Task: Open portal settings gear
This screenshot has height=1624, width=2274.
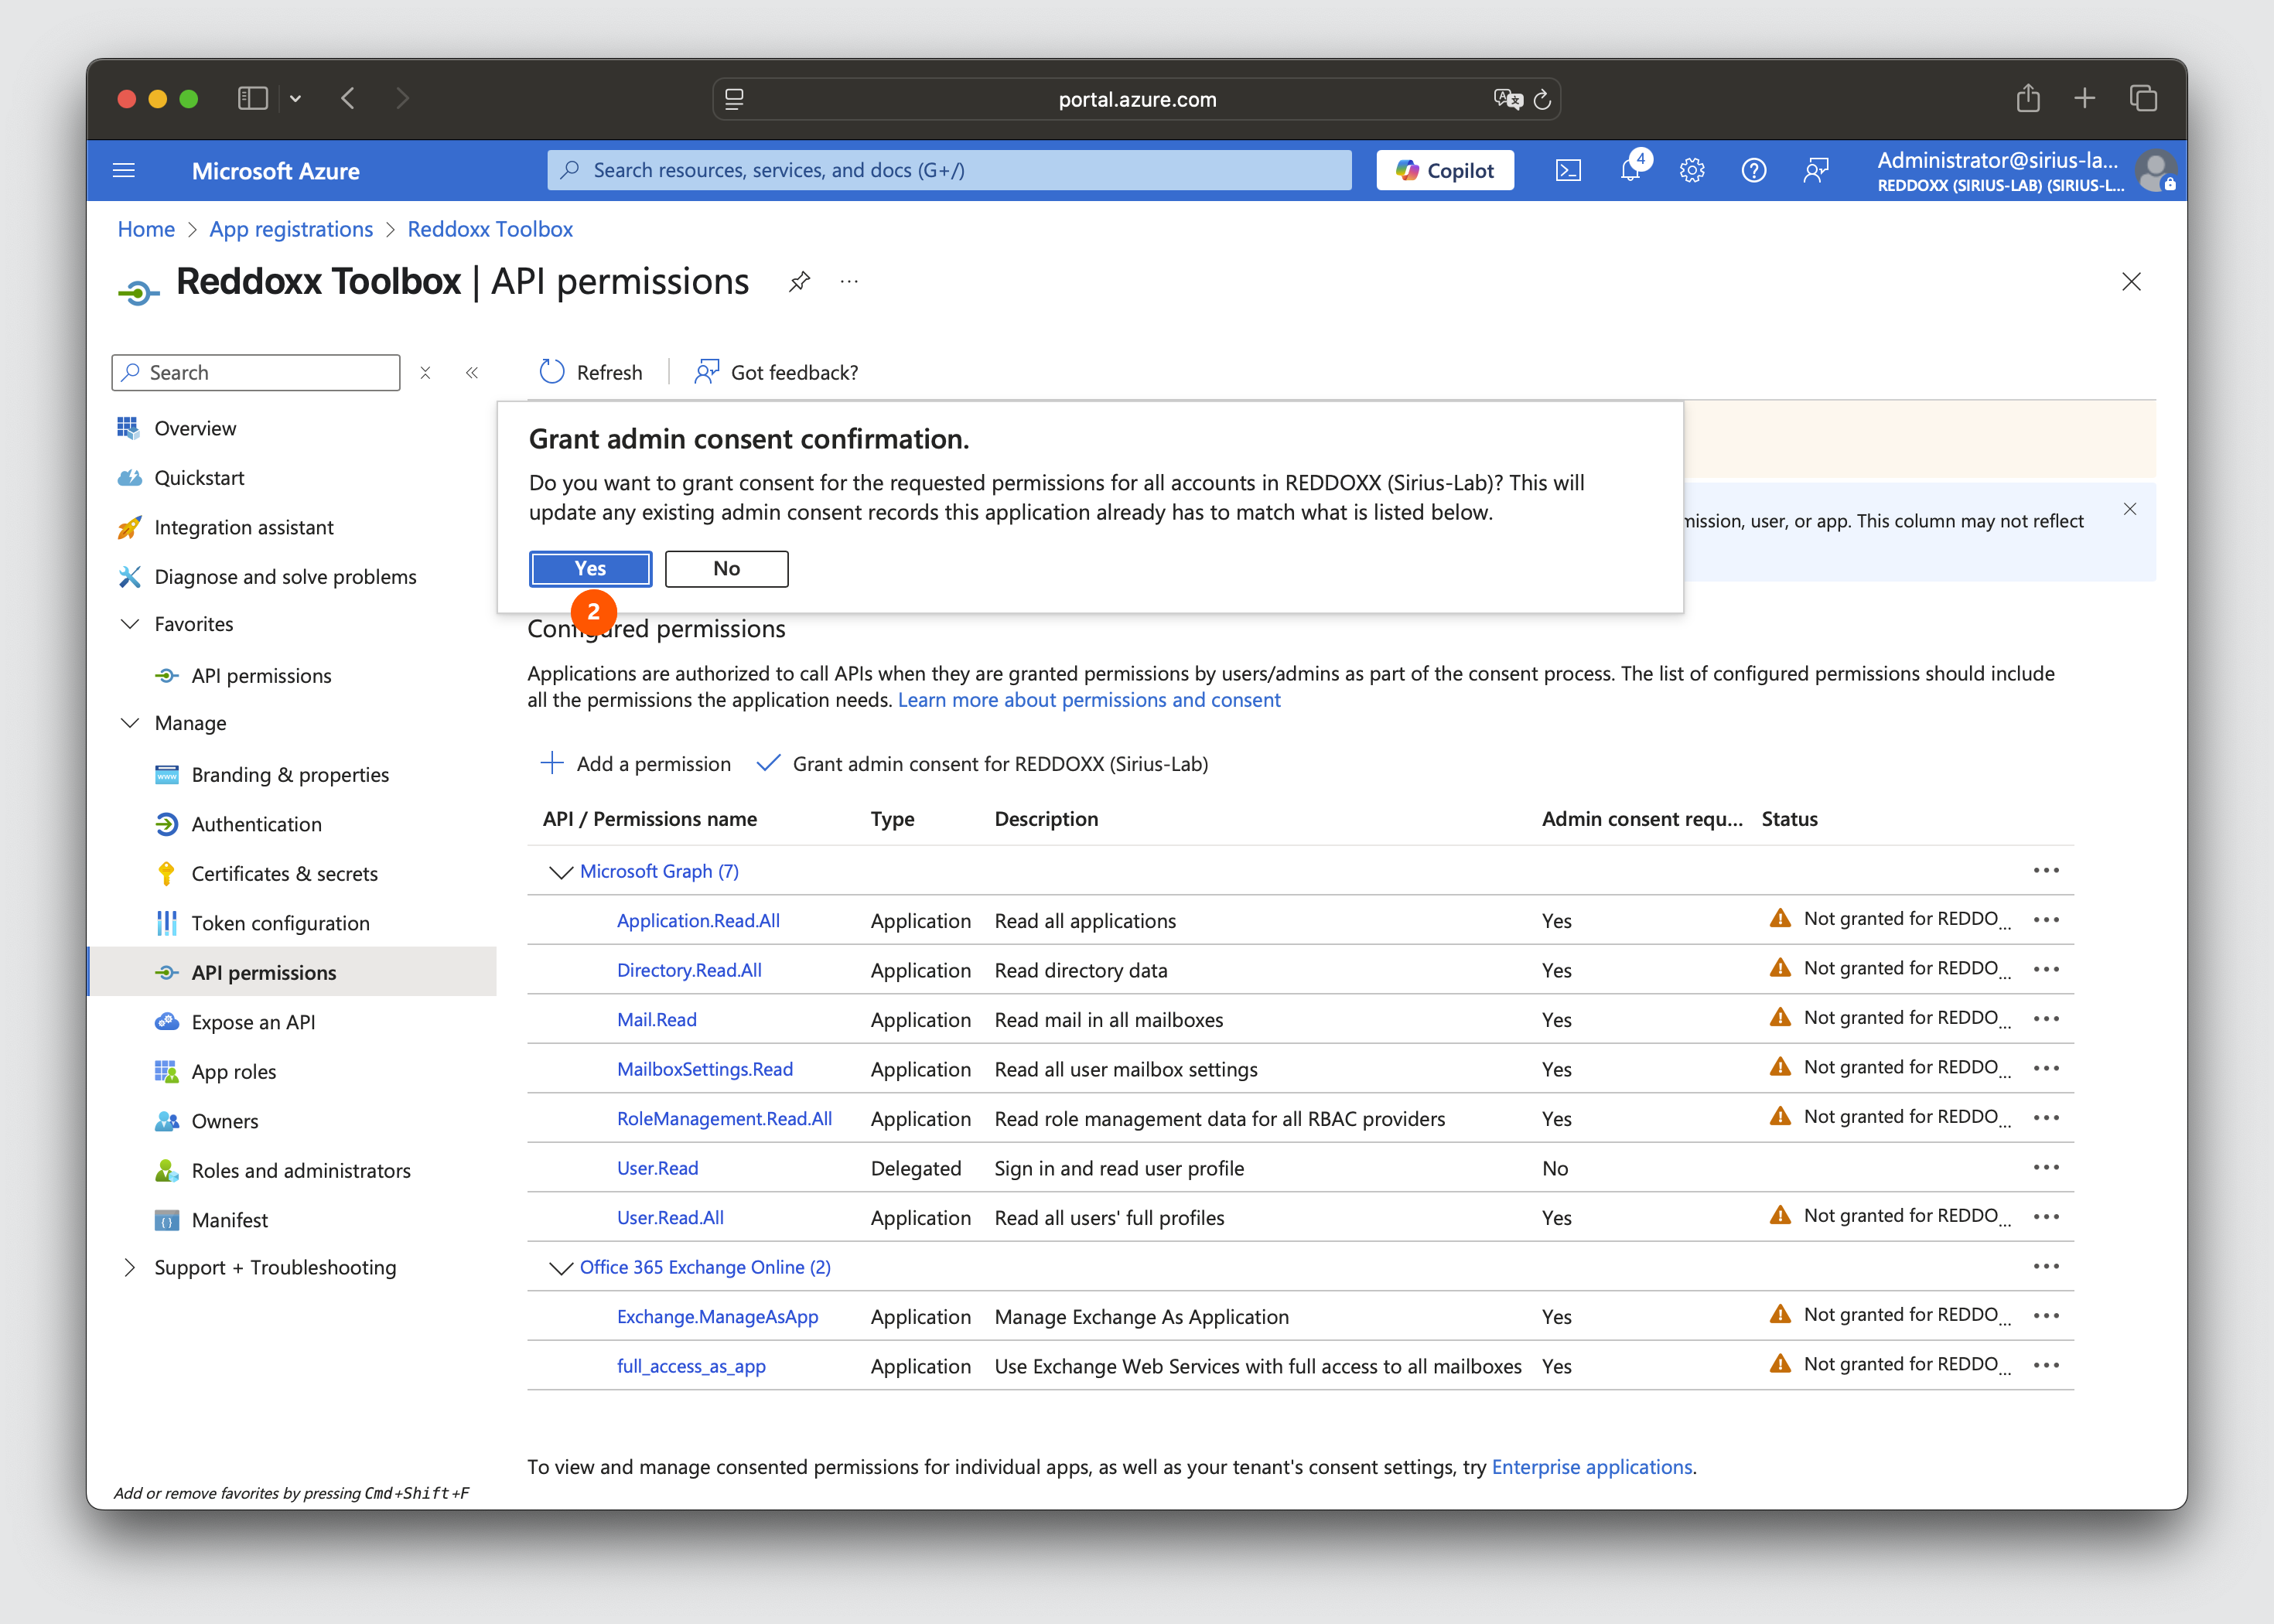Action: [x=1692, y=171]
